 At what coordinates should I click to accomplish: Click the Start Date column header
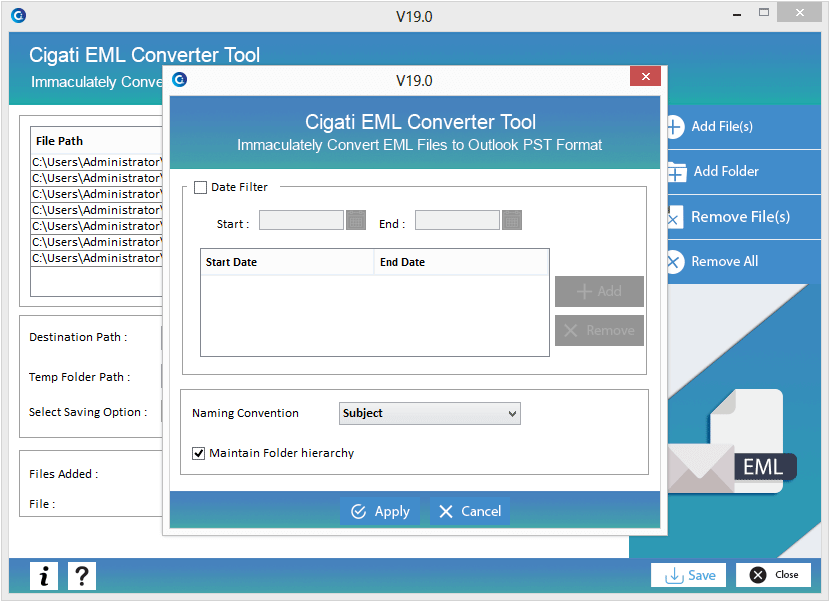click(x=287, y=262)
